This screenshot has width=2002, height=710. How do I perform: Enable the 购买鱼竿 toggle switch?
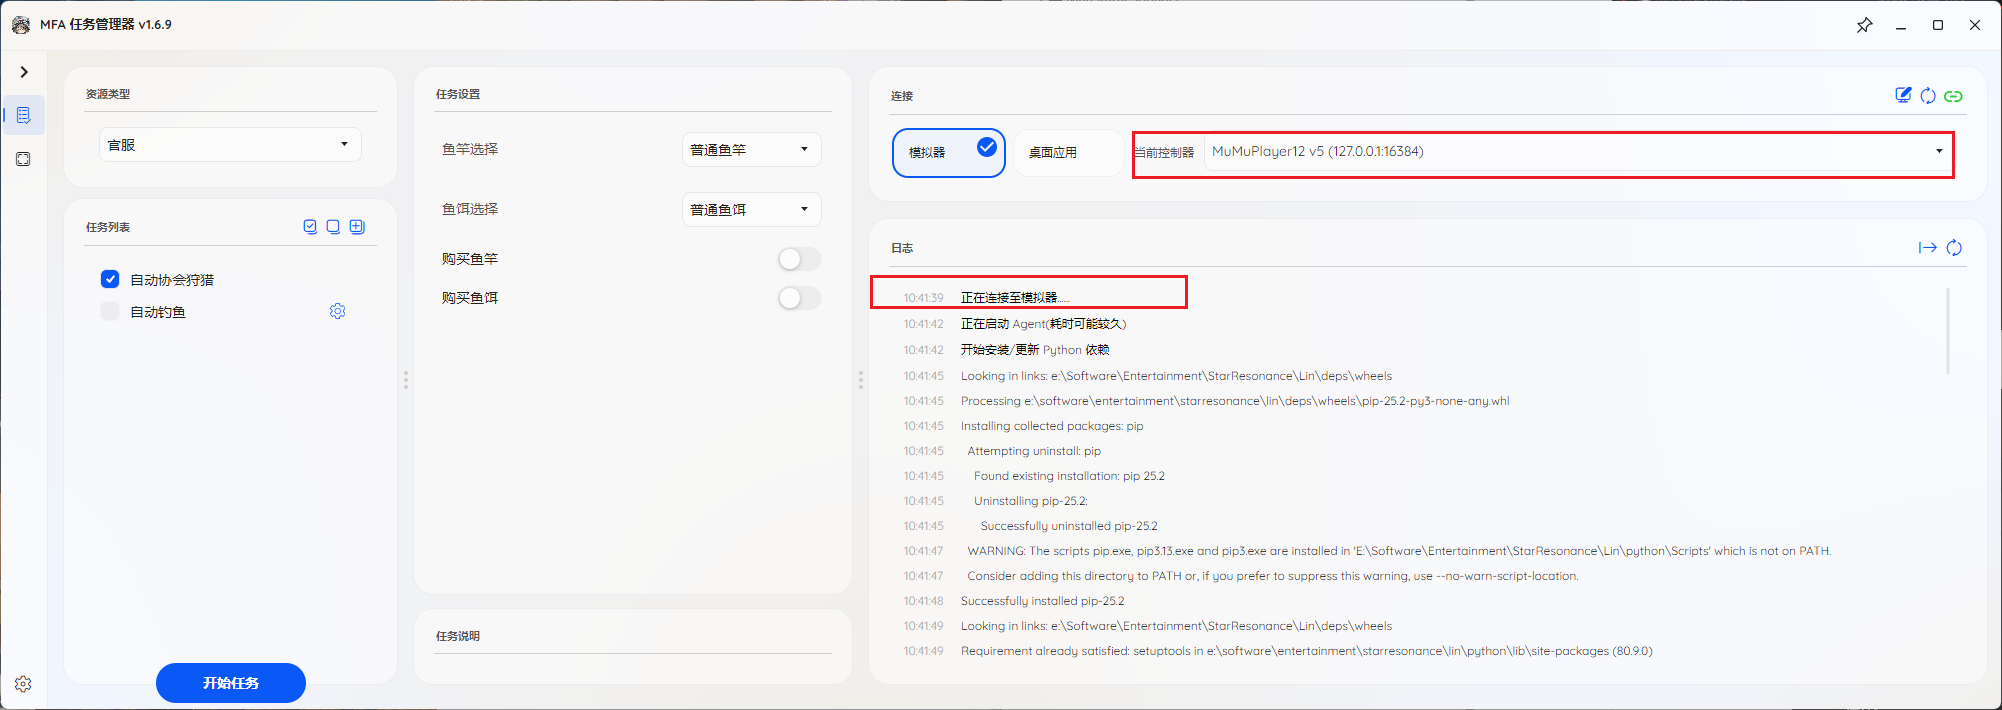click(799, 259)
